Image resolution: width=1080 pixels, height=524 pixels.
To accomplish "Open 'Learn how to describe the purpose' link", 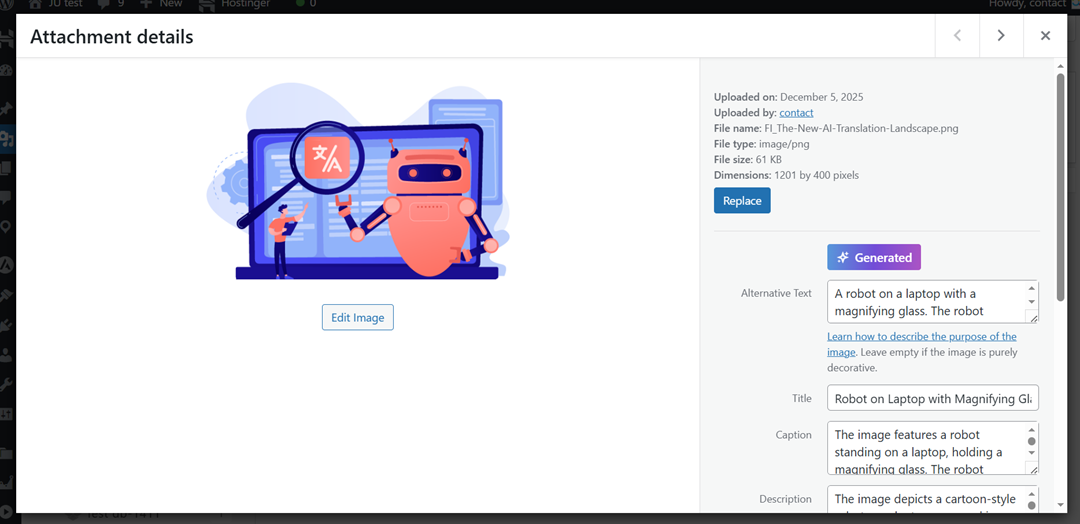I will click(x=921, y=337).
